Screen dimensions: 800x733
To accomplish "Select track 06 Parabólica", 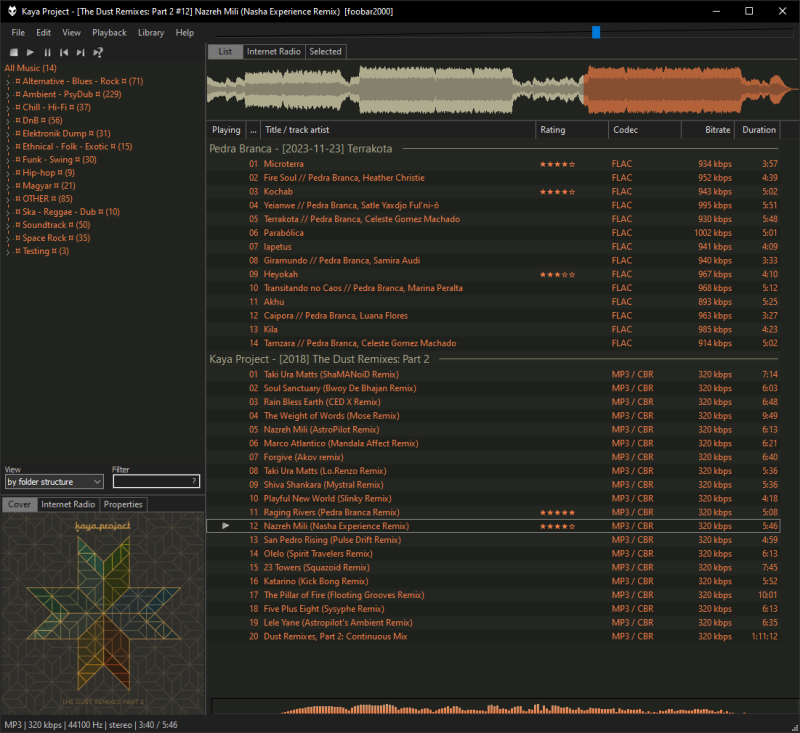I will click(493, 233).
